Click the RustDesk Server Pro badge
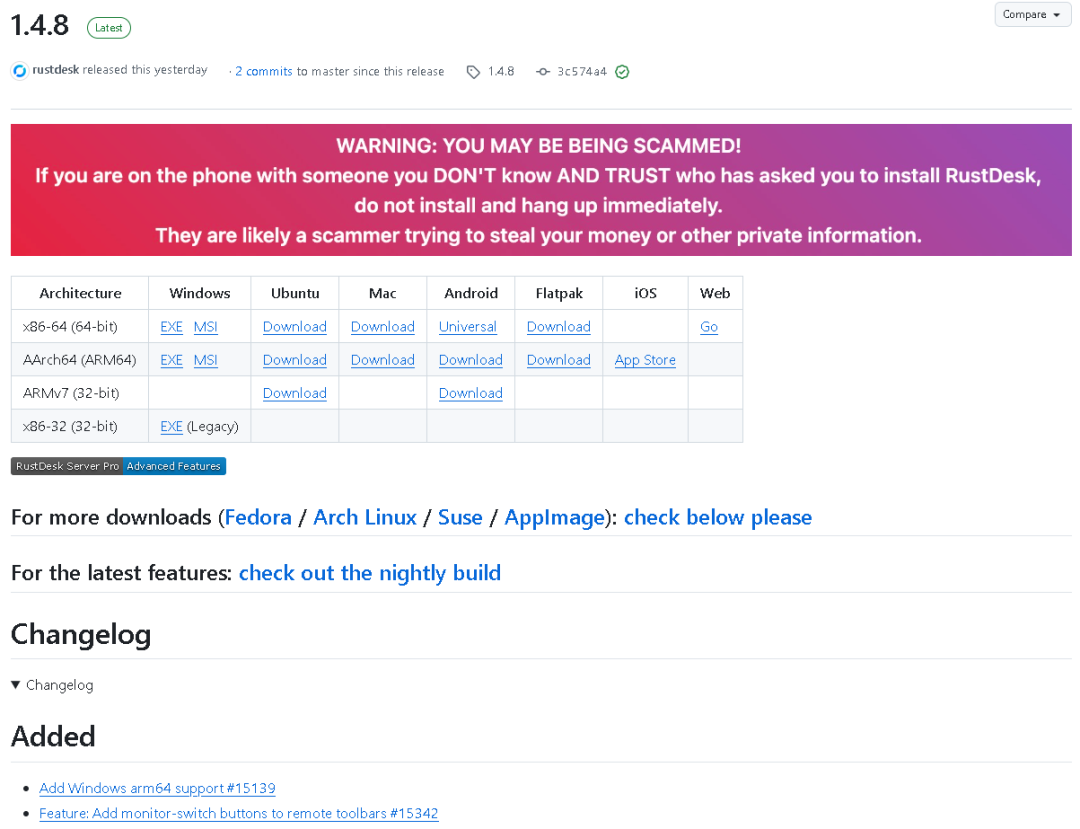The height and width of the screenshot is (829, 1080). click(118, 466)
